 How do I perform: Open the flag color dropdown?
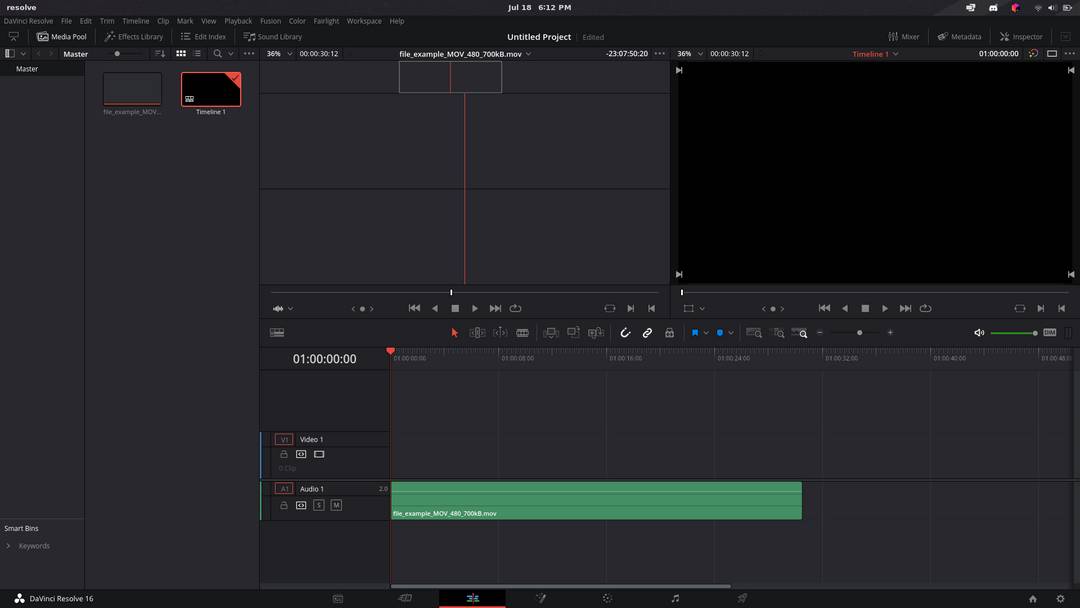tap(706, 333)
